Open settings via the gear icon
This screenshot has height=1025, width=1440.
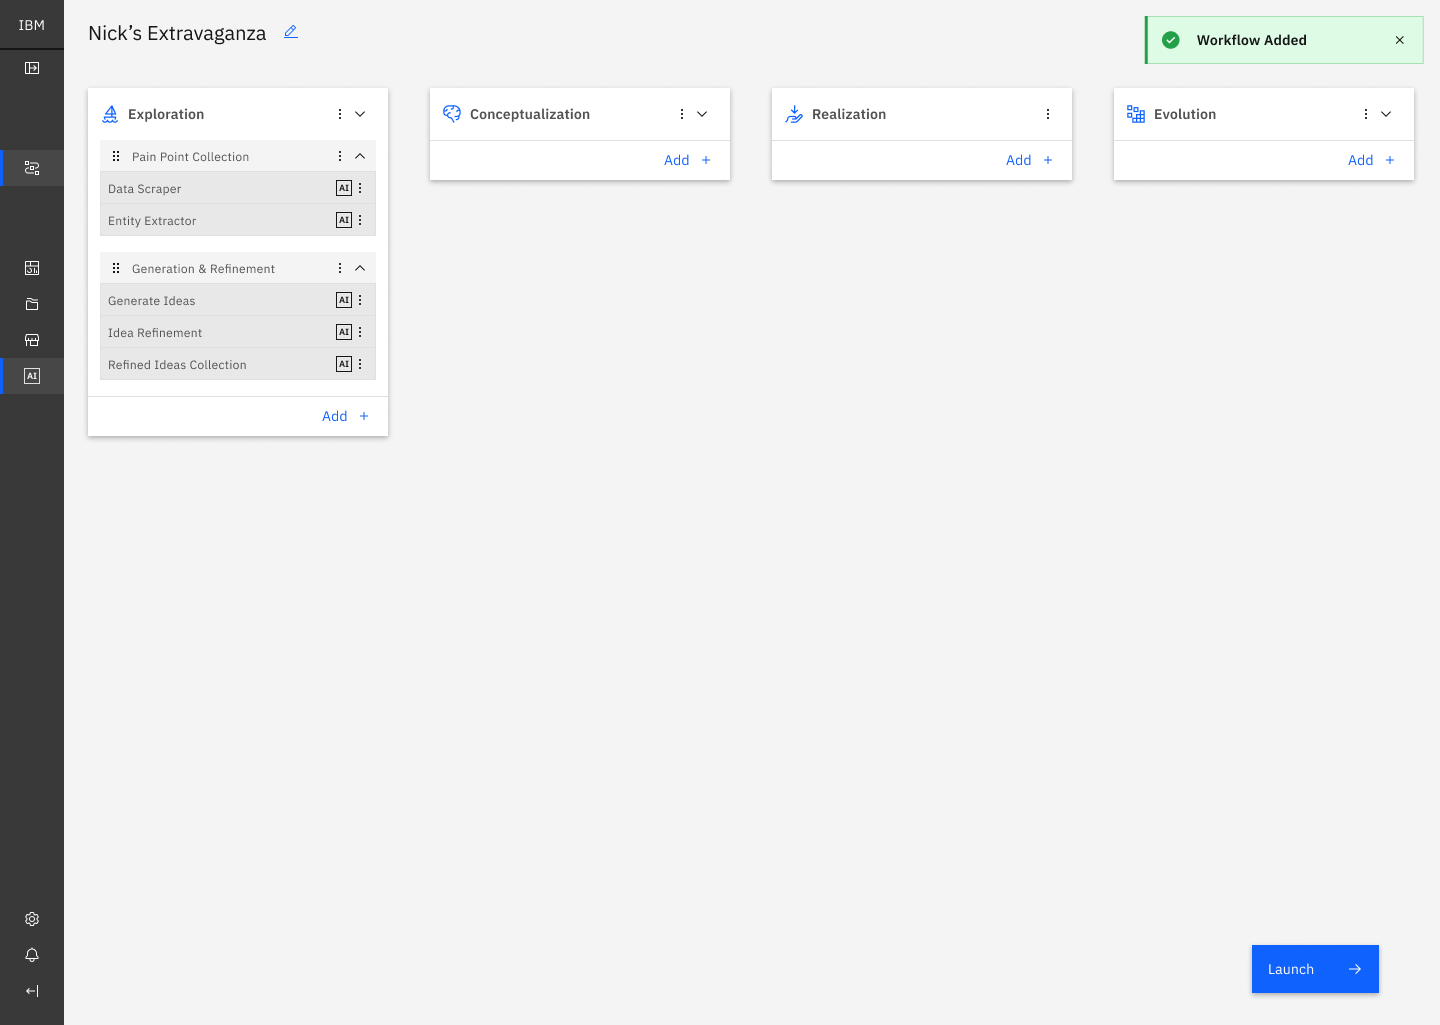click(32, 919)
